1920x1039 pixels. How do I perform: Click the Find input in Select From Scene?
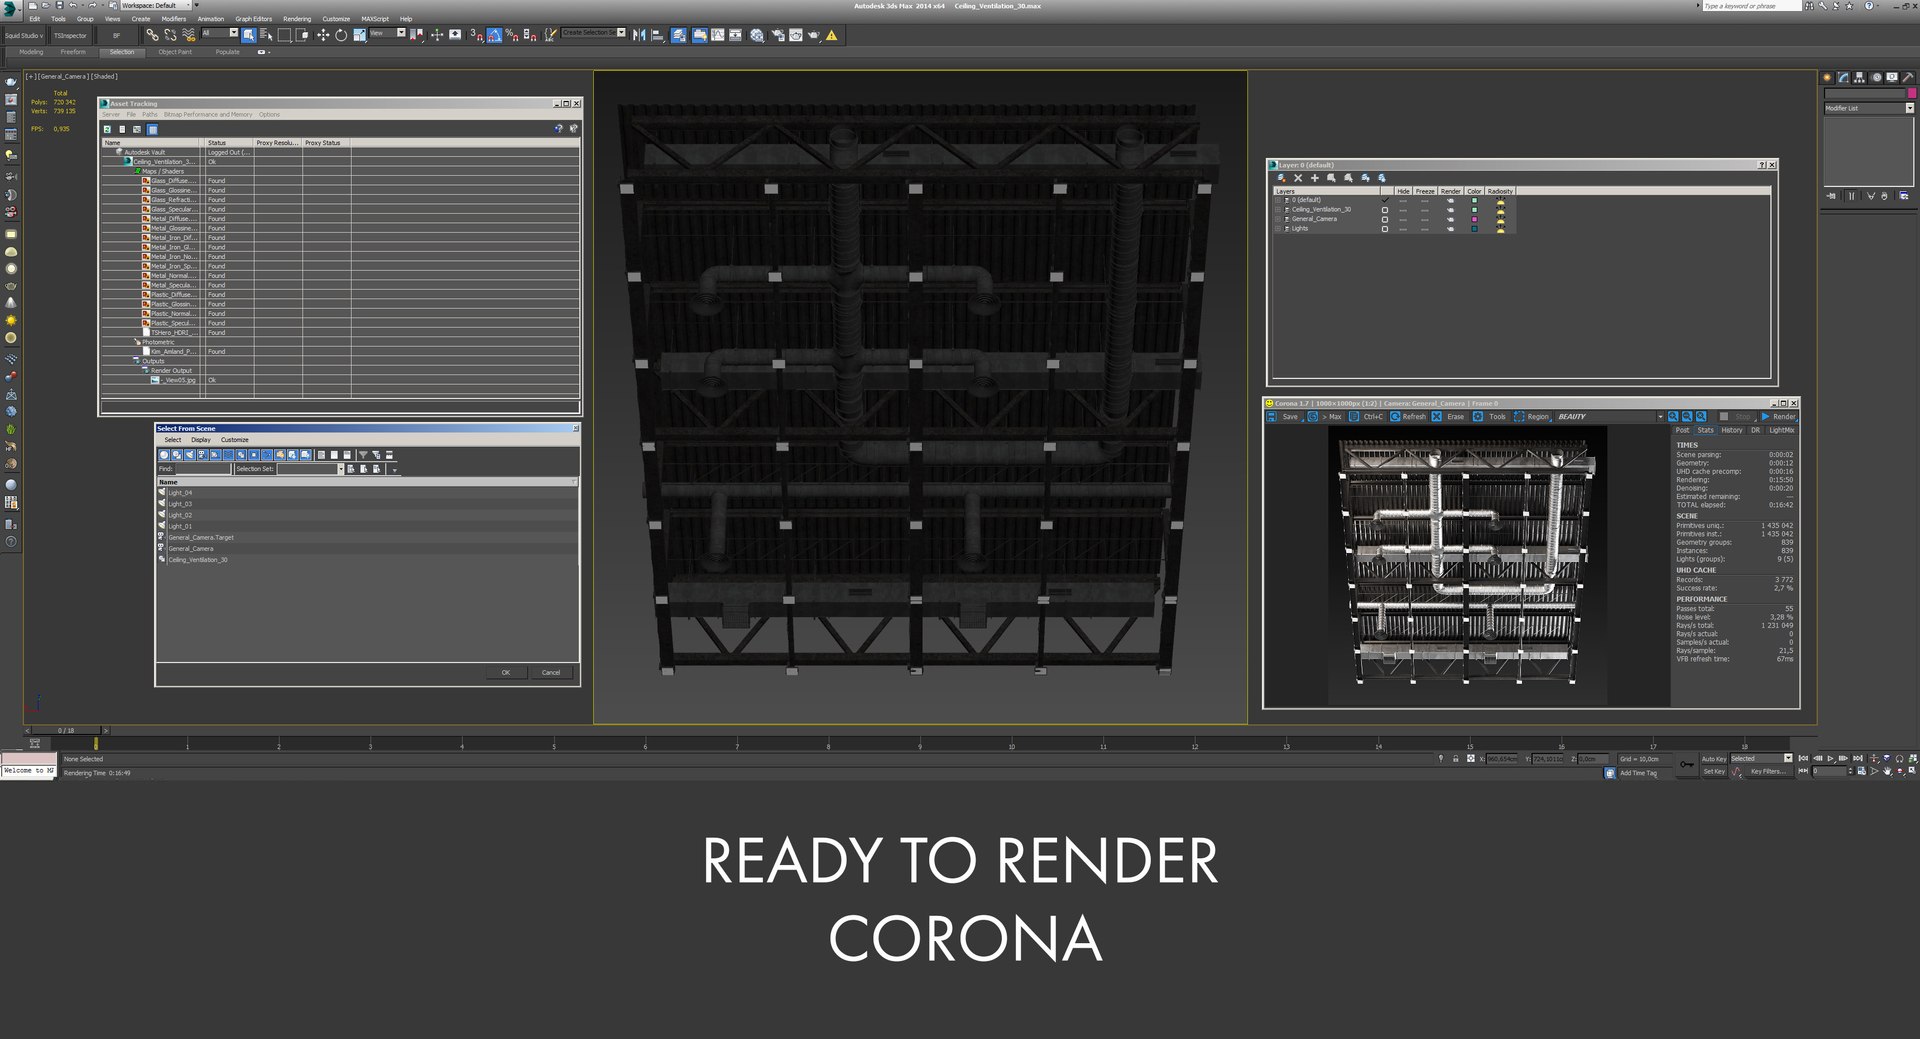(202, 469)
